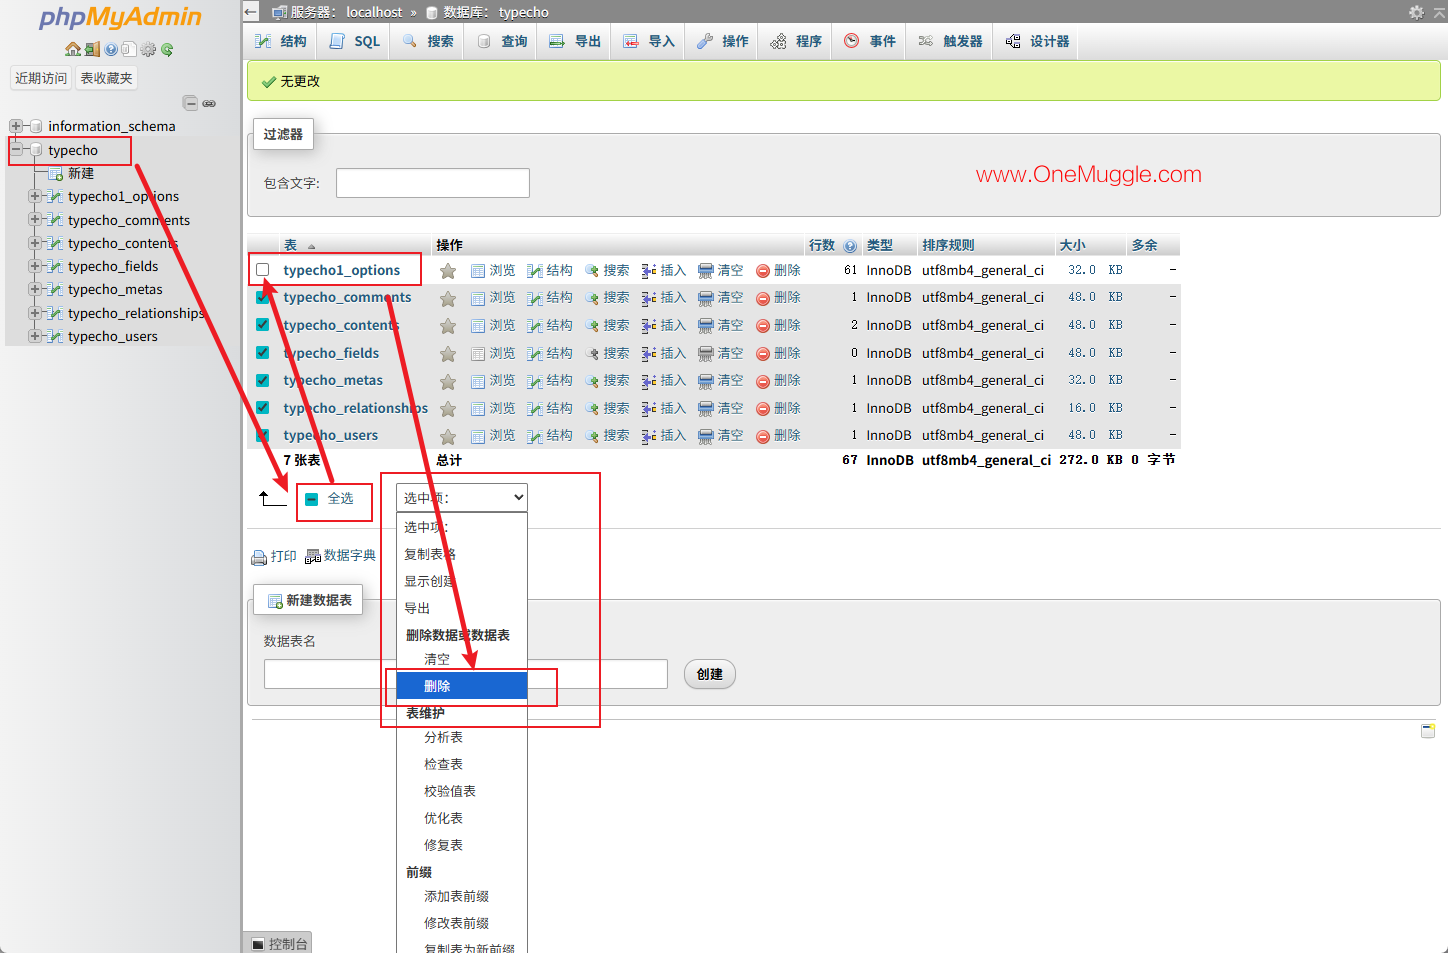Open the 设计器 tab
Viewport: 1448px width, 953px height.
1037,41
